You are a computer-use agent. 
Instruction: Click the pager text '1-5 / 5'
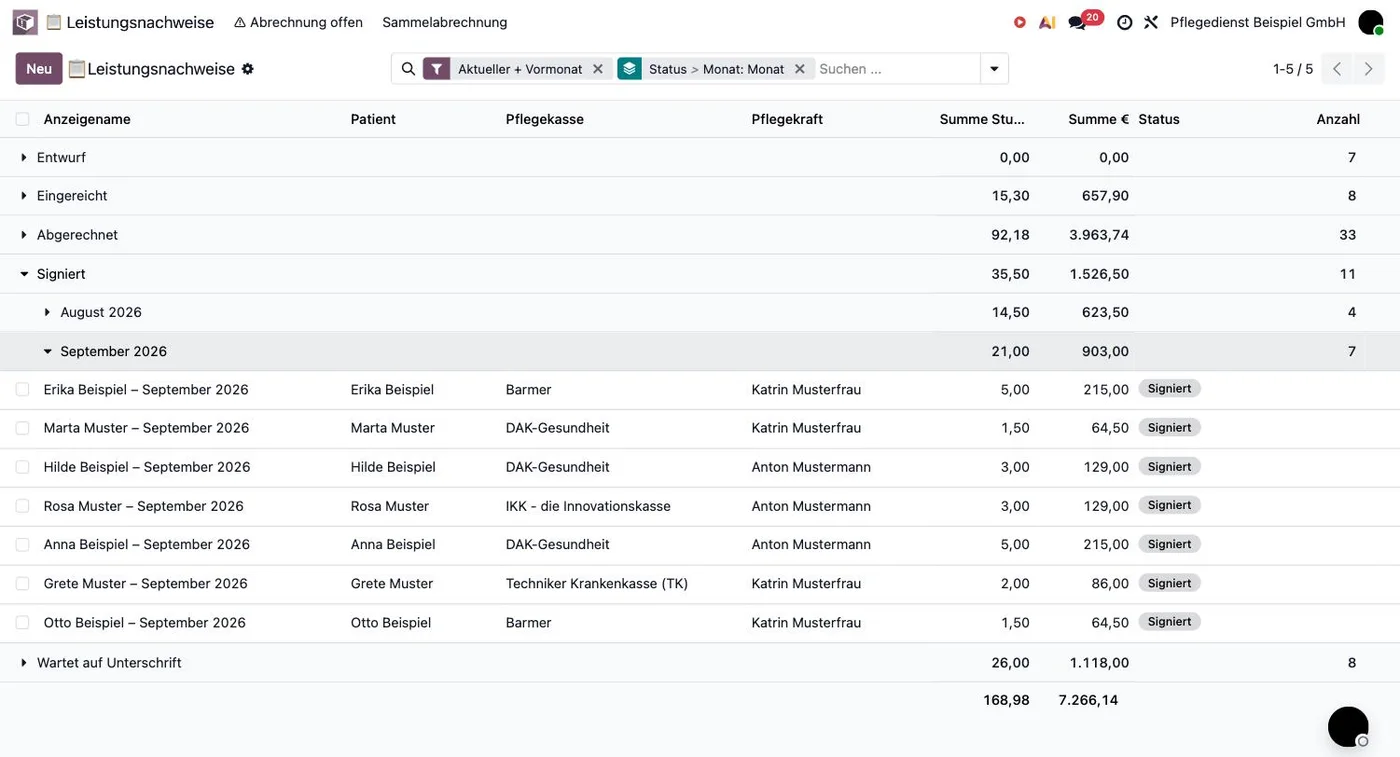point(1293,69)
